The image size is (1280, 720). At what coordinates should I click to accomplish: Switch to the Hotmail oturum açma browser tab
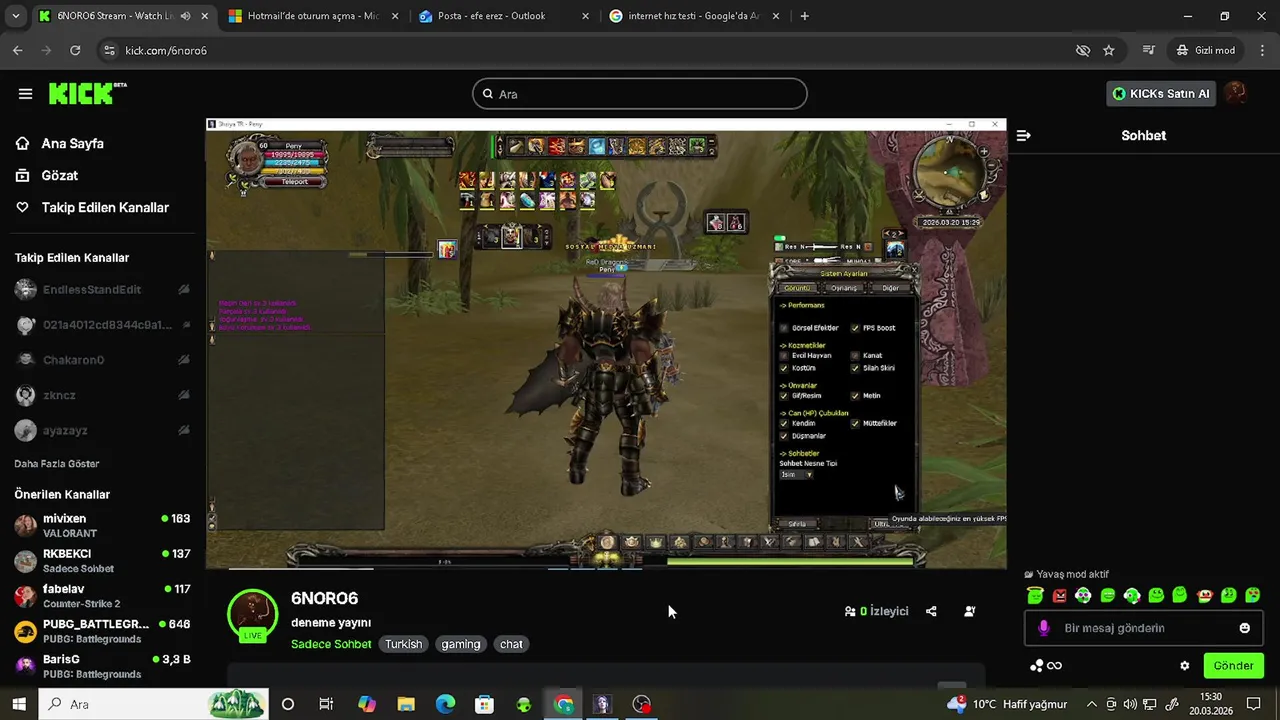[312, 16]
